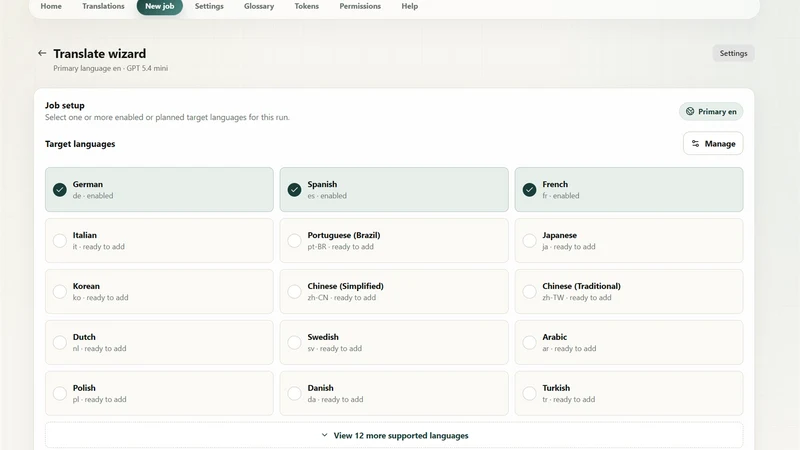Viewport: 800px width, 450px height.
Task: Select the Turkish radio circle
Action: (x=530, y=393)
